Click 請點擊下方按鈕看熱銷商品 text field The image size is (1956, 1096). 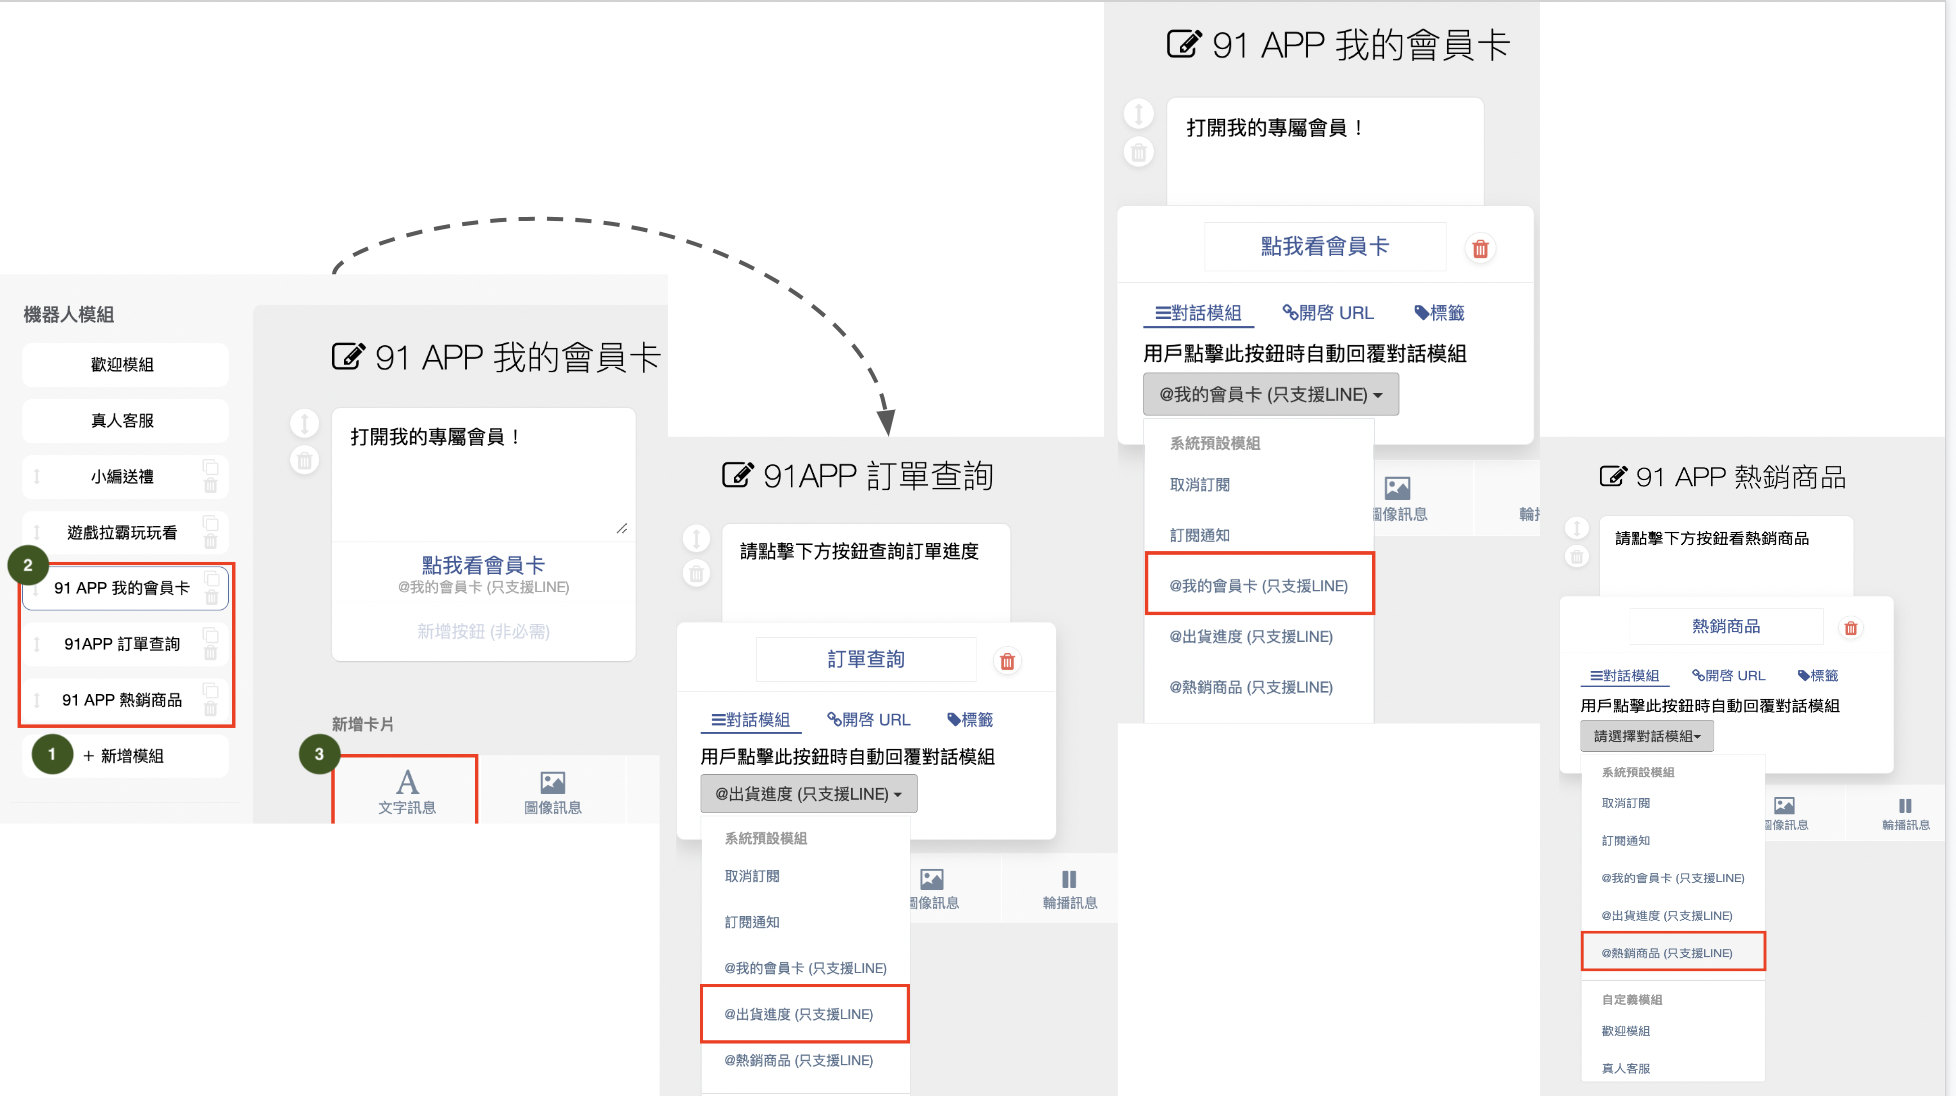1726,555
